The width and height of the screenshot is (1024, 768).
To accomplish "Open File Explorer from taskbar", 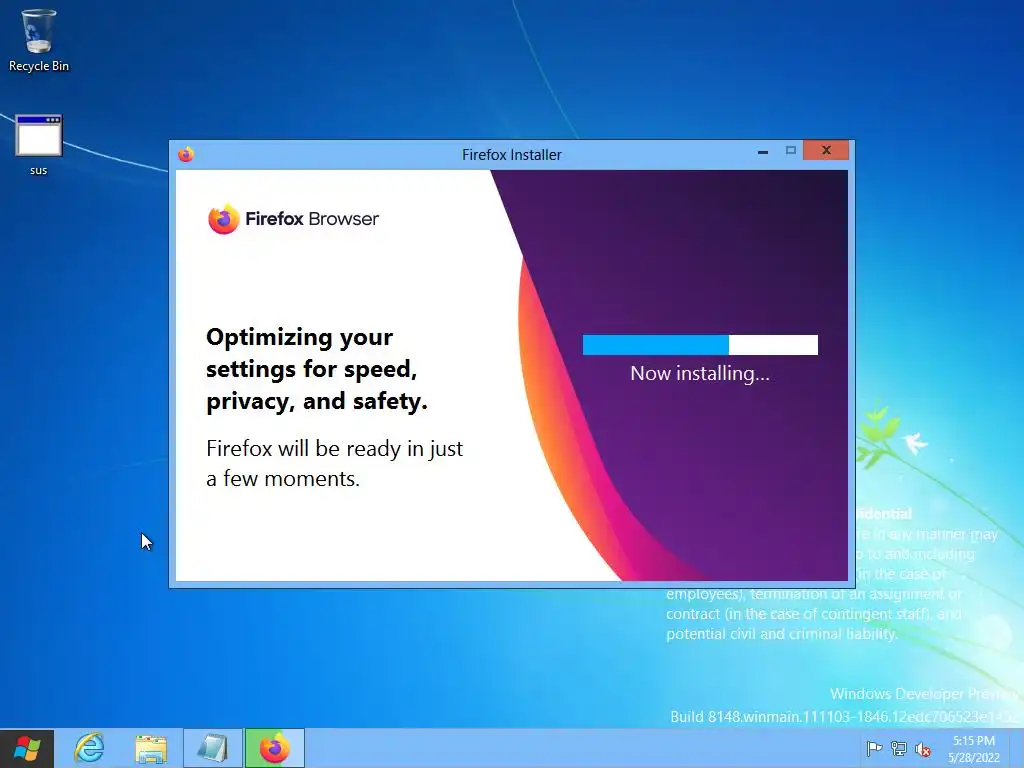I will coord(151,748).
